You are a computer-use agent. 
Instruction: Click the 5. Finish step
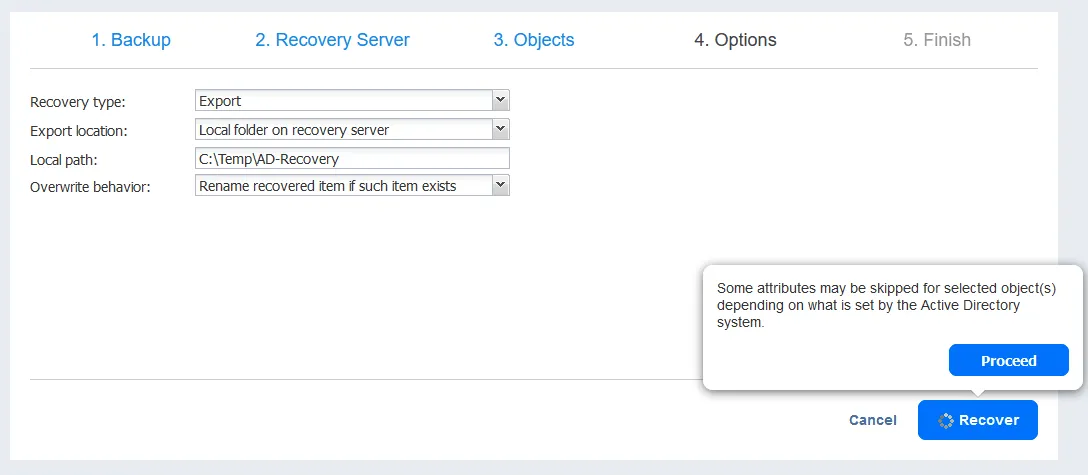point(937,40)
